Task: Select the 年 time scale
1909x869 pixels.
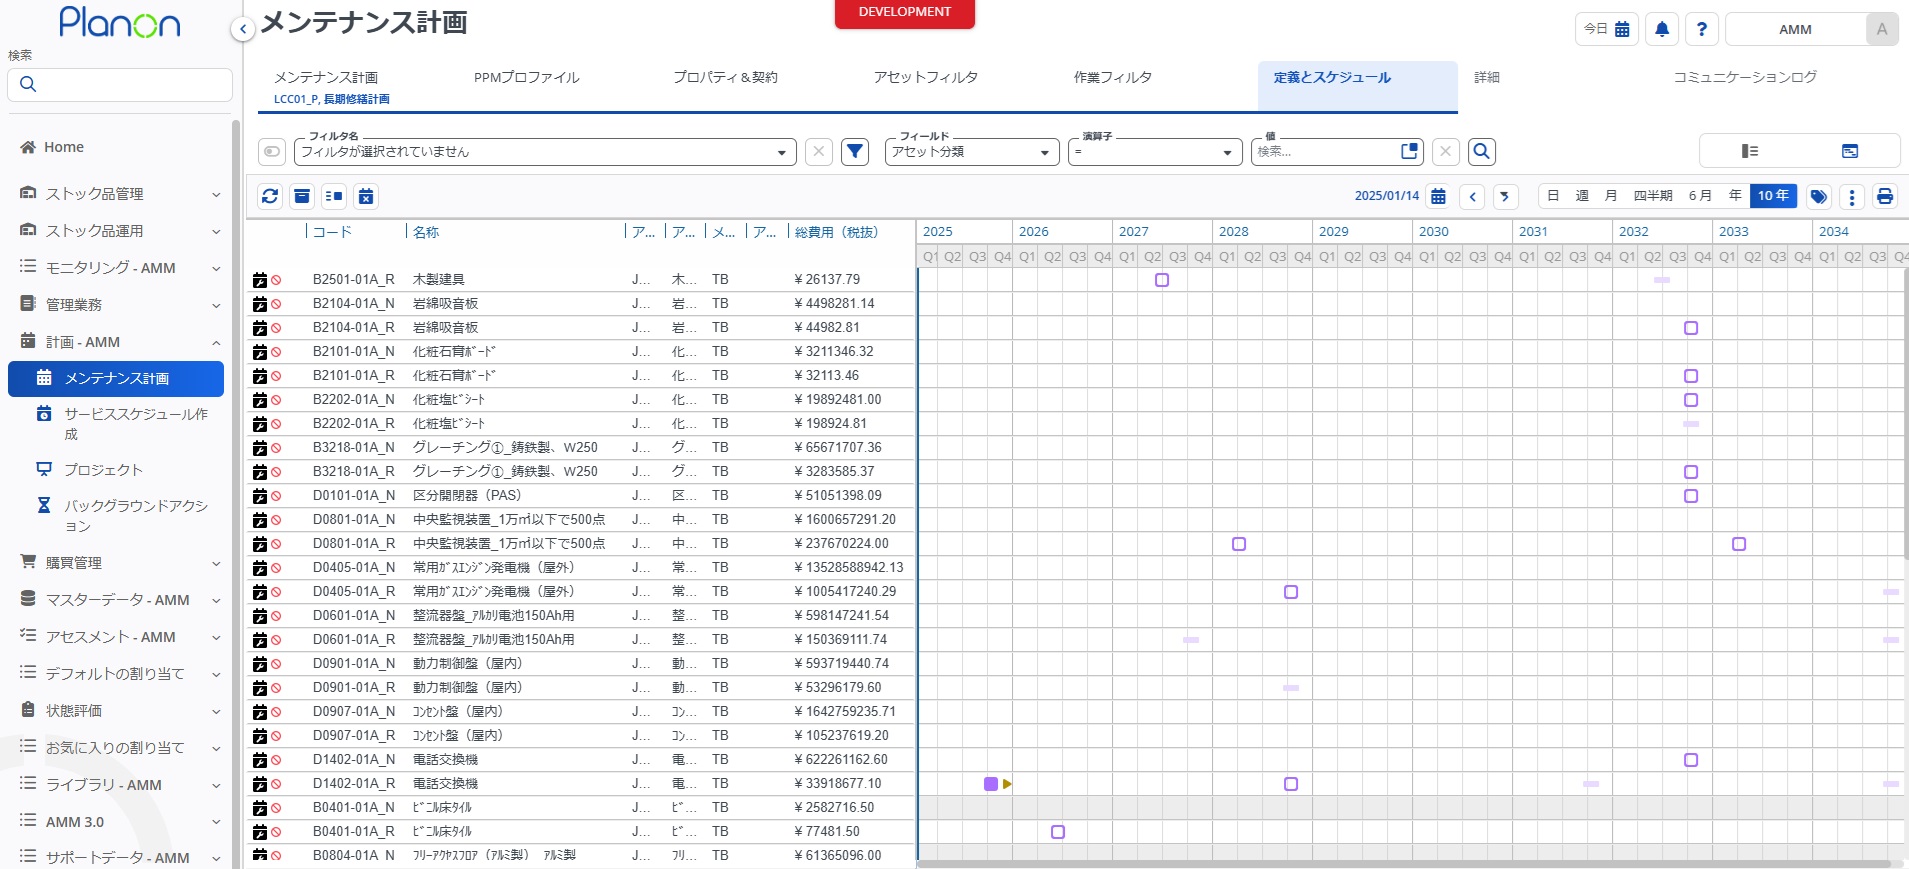Action: pos(1735,196)
